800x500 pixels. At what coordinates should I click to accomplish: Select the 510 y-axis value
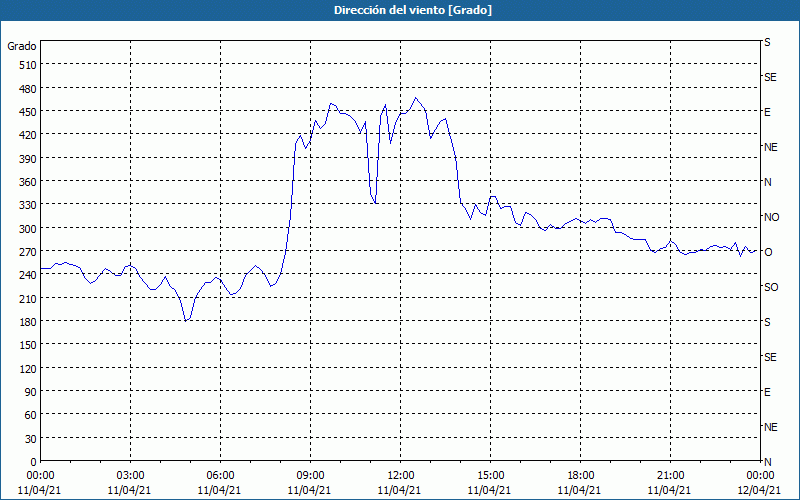click(x=29, y=65)
